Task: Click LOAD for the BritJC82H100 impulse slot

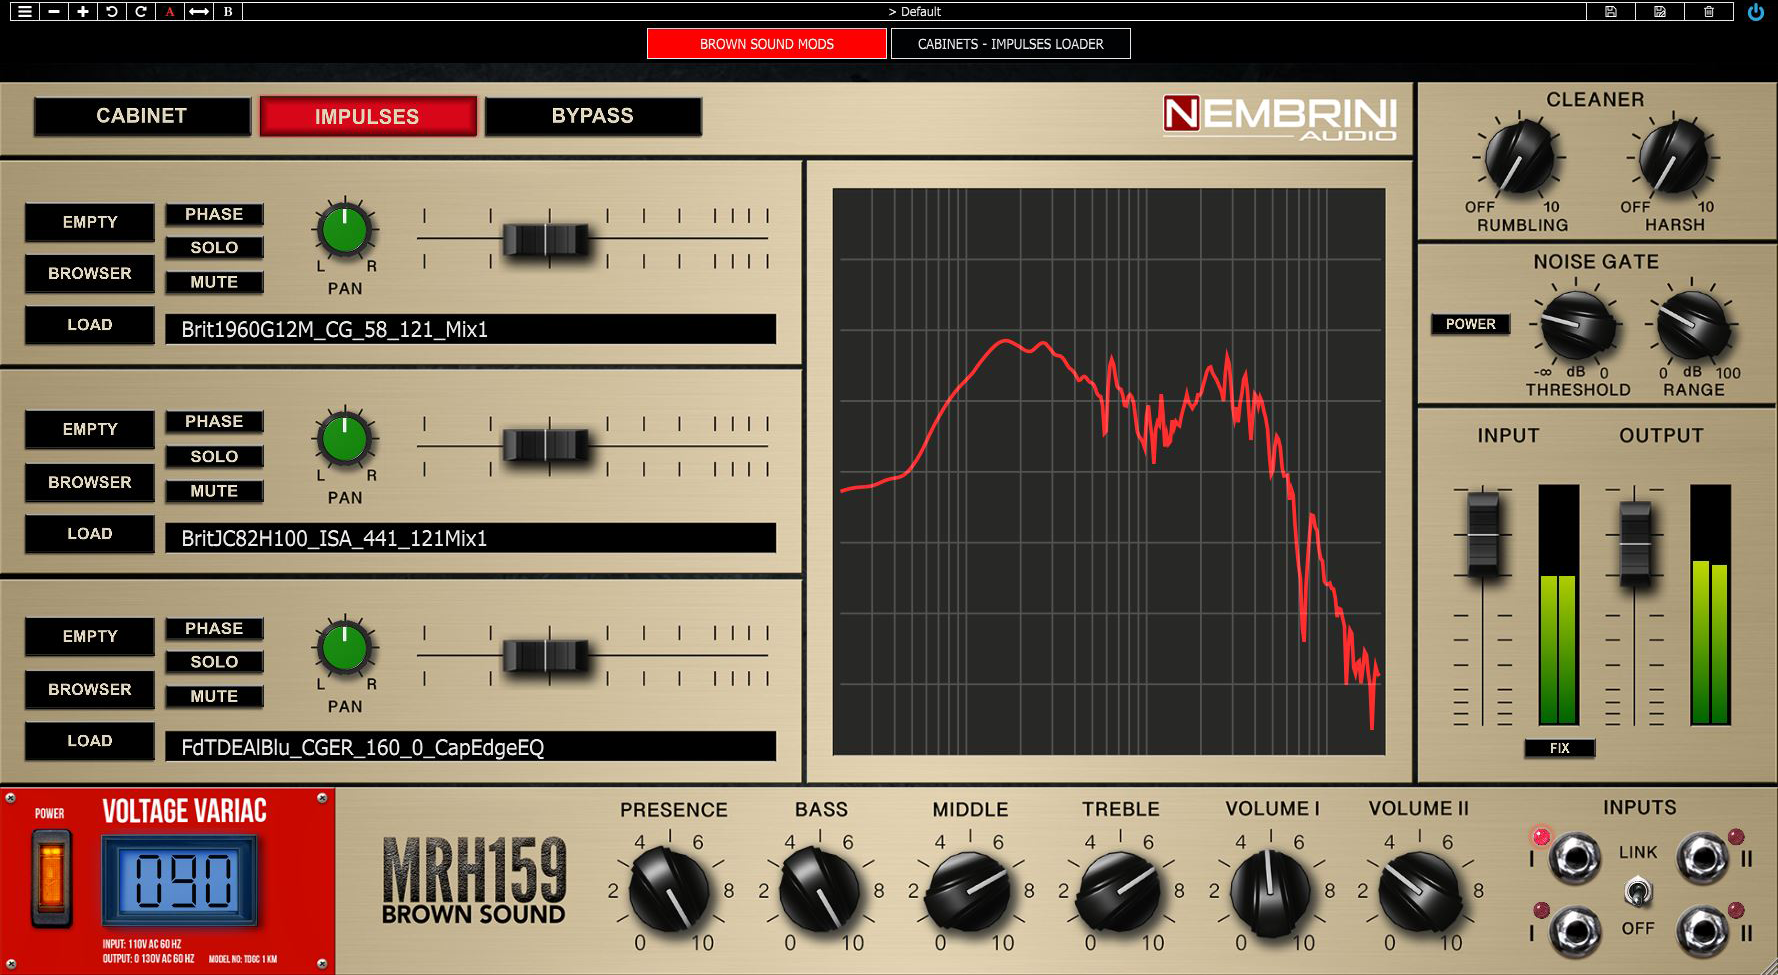Action: (90, 534)
